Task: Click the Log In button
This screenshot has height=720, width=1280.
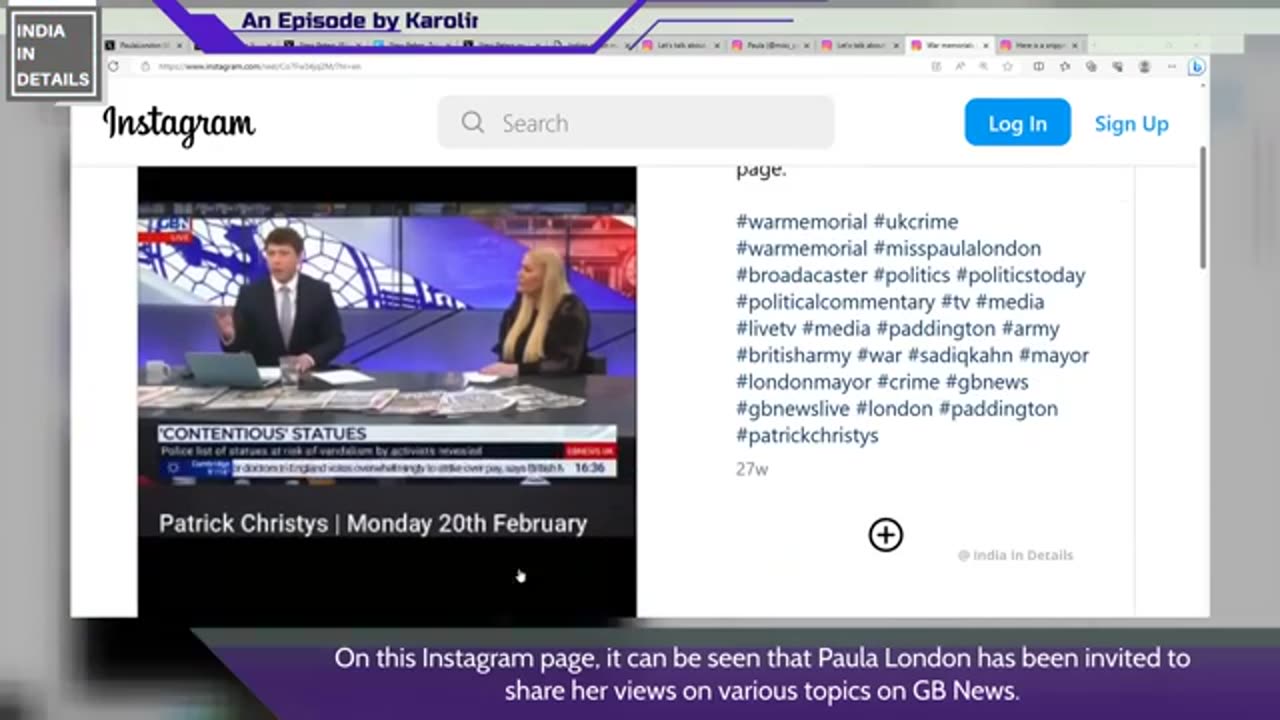Action: [x=1017, y=123]
